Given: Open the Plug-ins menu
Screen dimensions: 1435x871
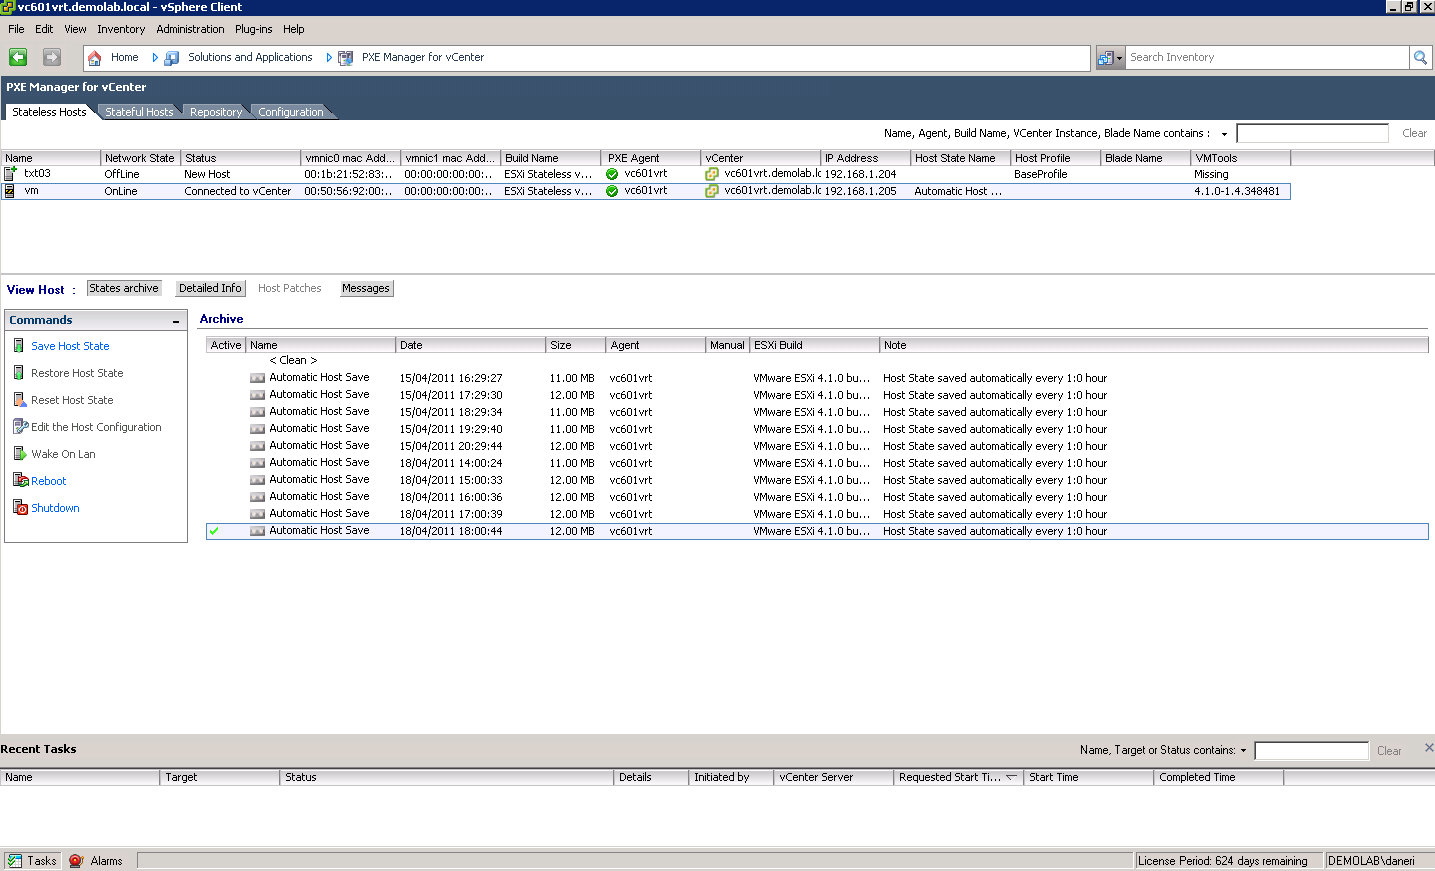Looking at the screenshot, I should click(x=253, y=29).
